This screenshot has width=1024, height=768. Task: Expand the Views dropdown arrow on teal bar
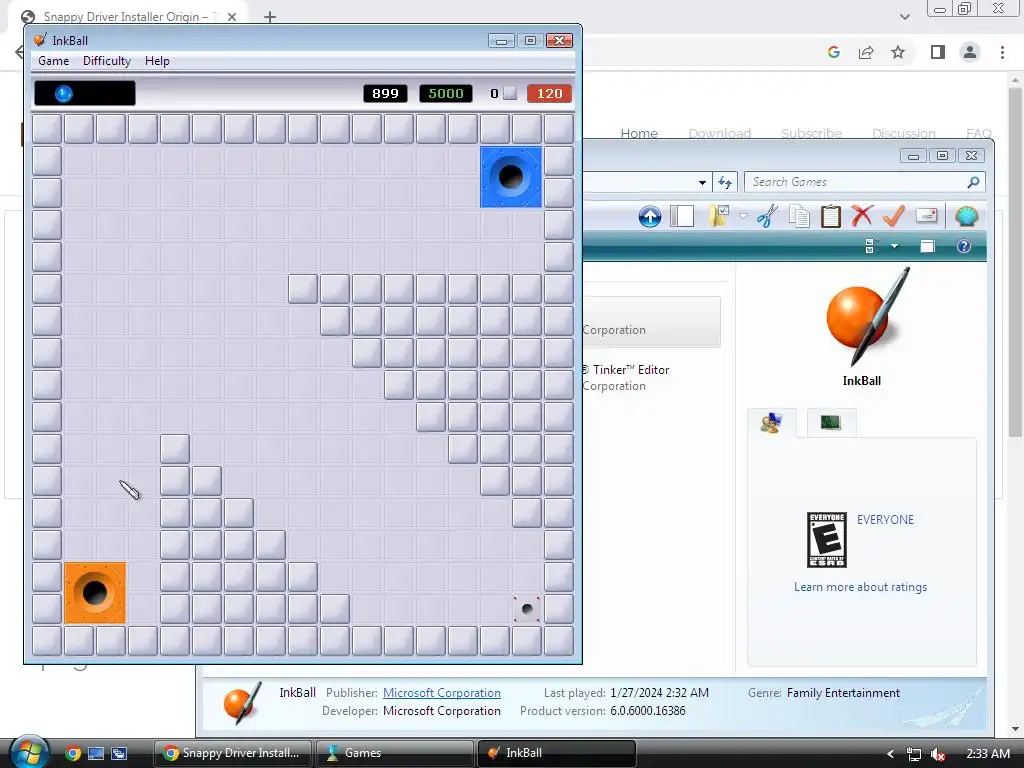point(894,246)
